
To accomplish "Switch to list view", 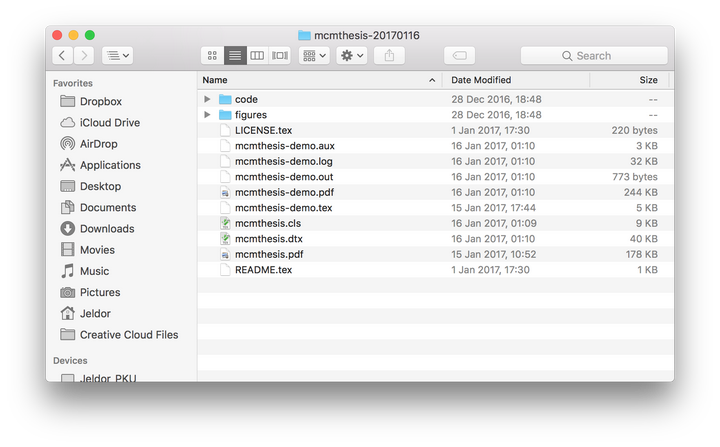I will pos(235,56).
